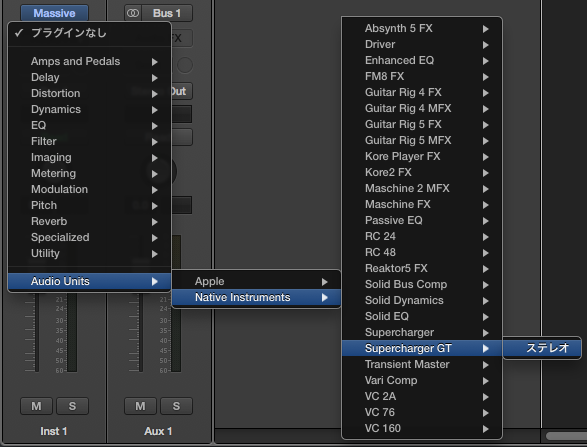This screenshot has height=447, width=587.
Task: Choose Kore Player FX plugin
Action: [x=422, y=156]
